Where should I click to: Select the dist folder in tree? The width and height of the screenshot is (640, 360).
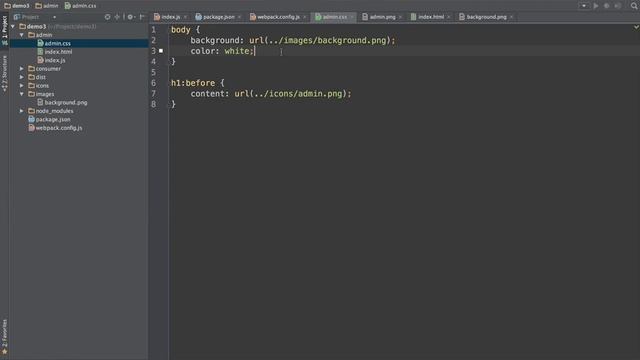[37, 77]
